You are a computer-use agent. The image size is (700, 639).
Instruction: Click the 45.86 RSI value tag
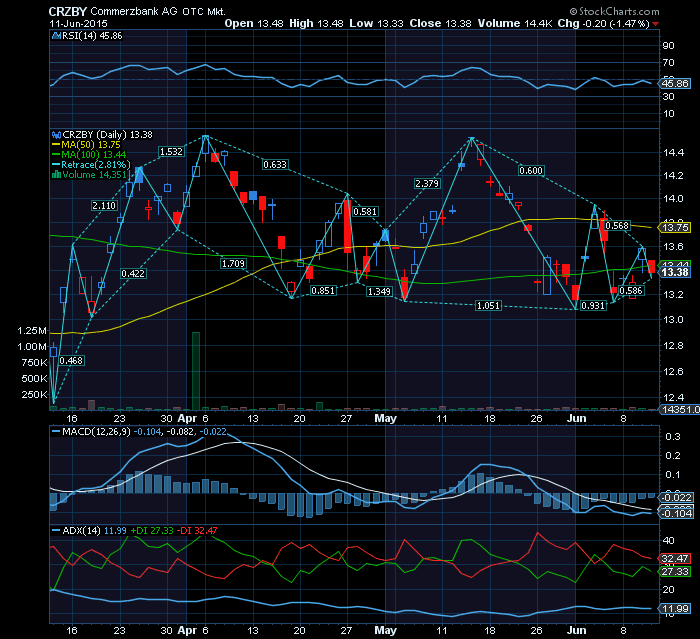coord(675,84)
